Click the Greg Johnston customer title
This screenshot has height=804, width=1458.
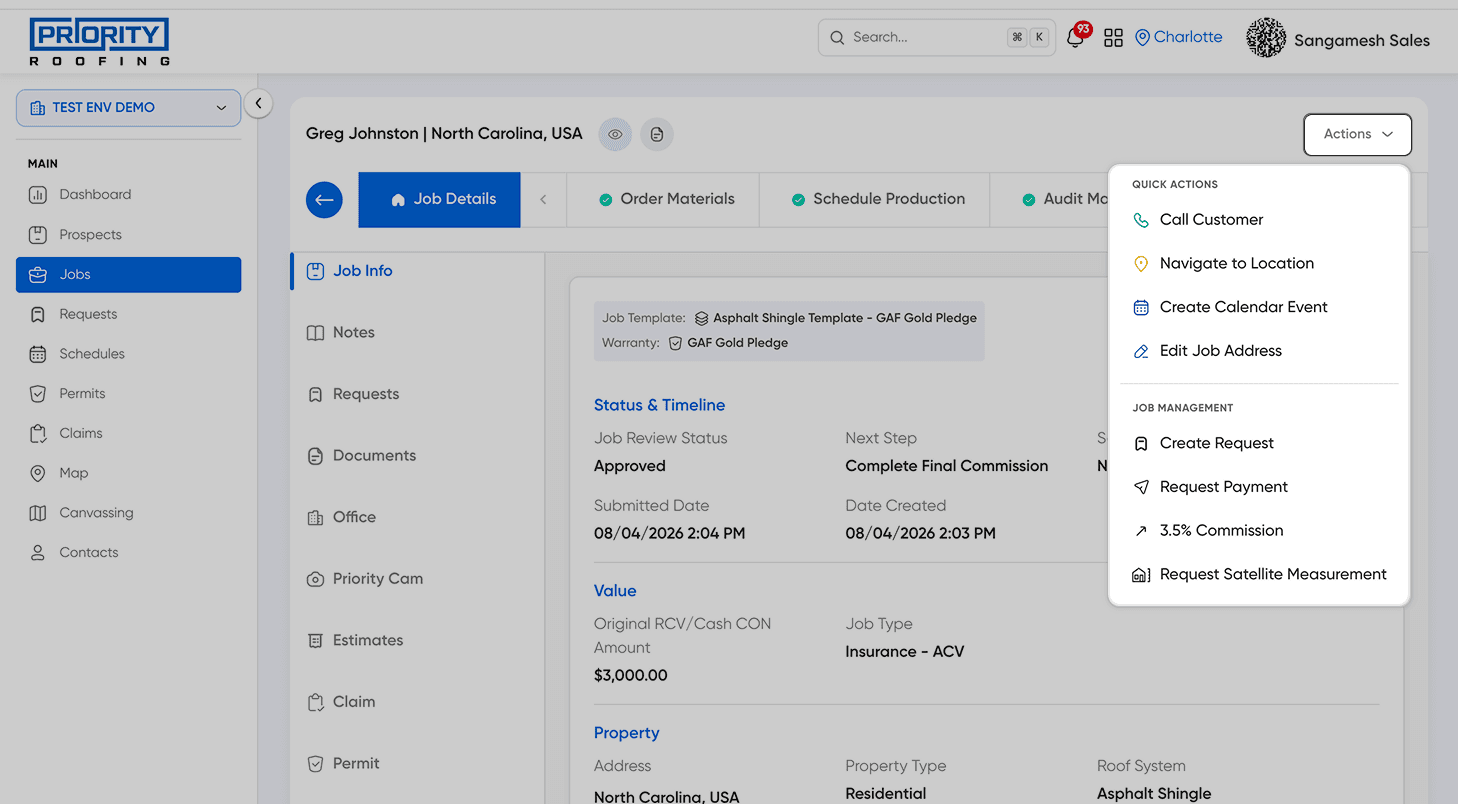pyautogui.click(x=444, y=134)
